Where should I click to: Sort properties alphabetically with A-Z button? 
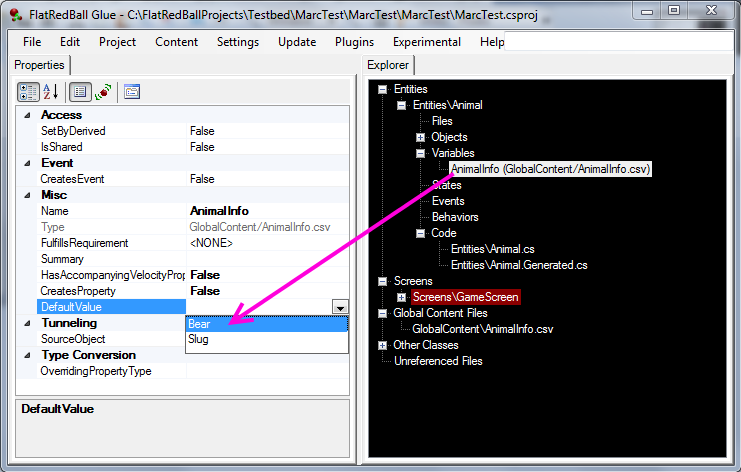[x=51, y=91]
